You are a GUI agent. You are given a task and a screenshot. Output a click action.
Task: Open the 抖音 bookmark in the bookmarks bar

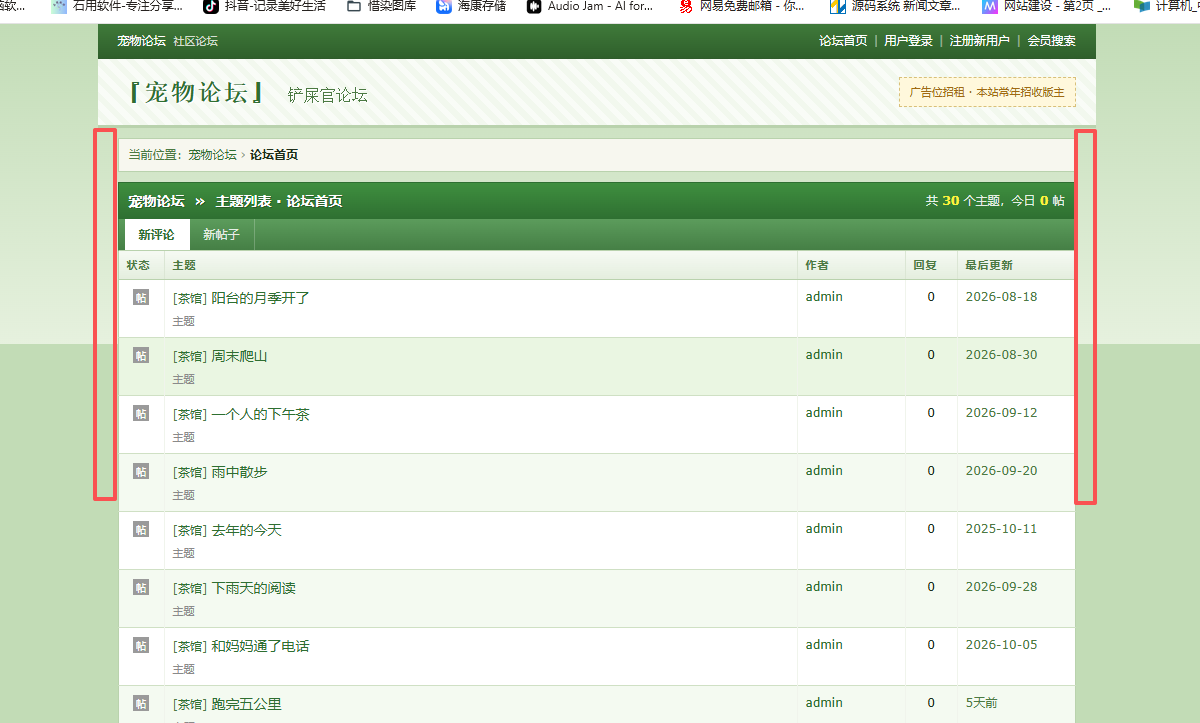pos(264,6)
